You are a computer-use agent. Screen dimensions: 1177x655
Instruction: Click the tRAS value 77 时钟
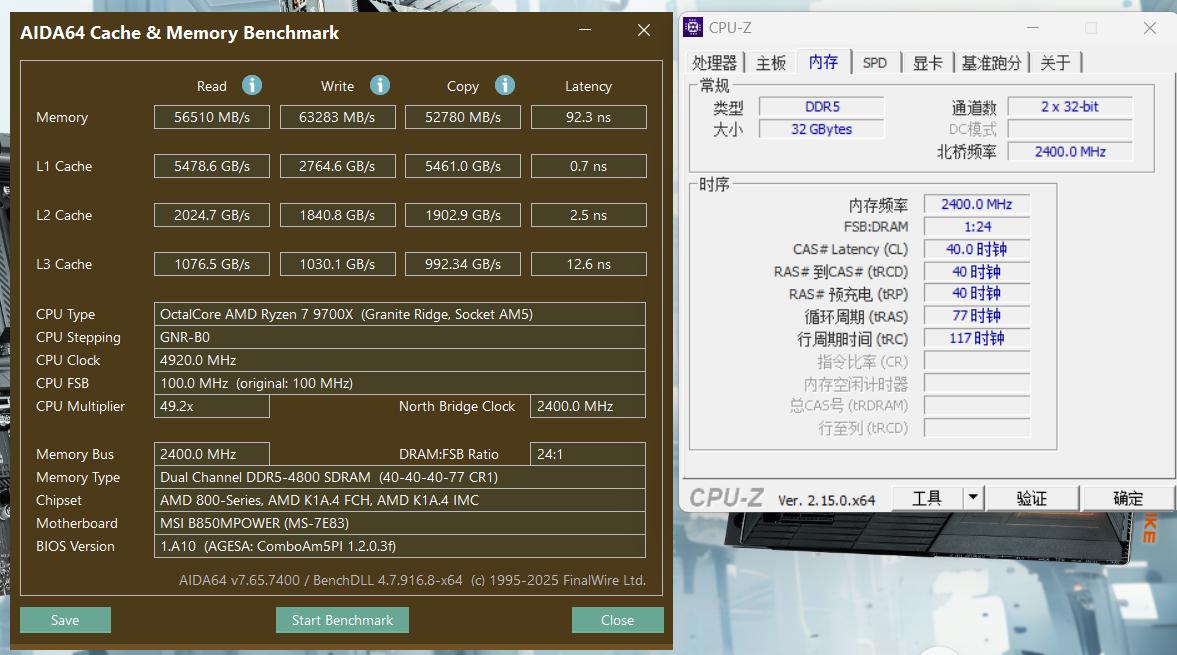(x=977, y=316)
